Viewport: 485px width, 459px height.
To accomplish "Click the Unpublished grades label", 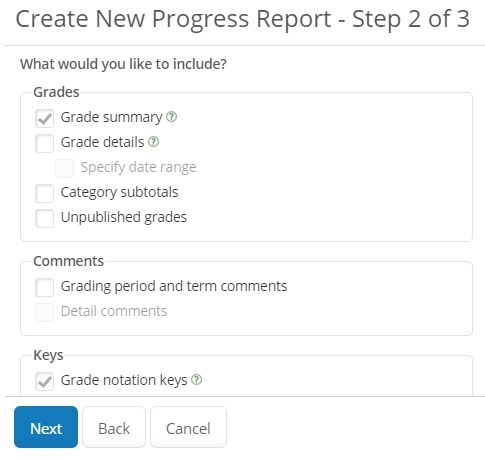I will pos(124,218).
